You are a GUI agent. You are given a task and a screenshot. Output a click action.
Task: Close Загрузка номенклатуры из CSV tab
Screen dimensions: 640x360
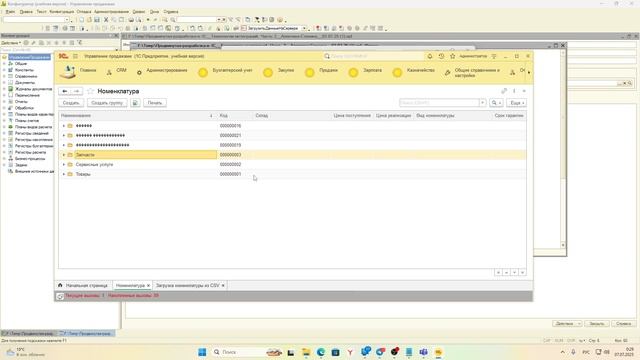(x=223, y=285)
